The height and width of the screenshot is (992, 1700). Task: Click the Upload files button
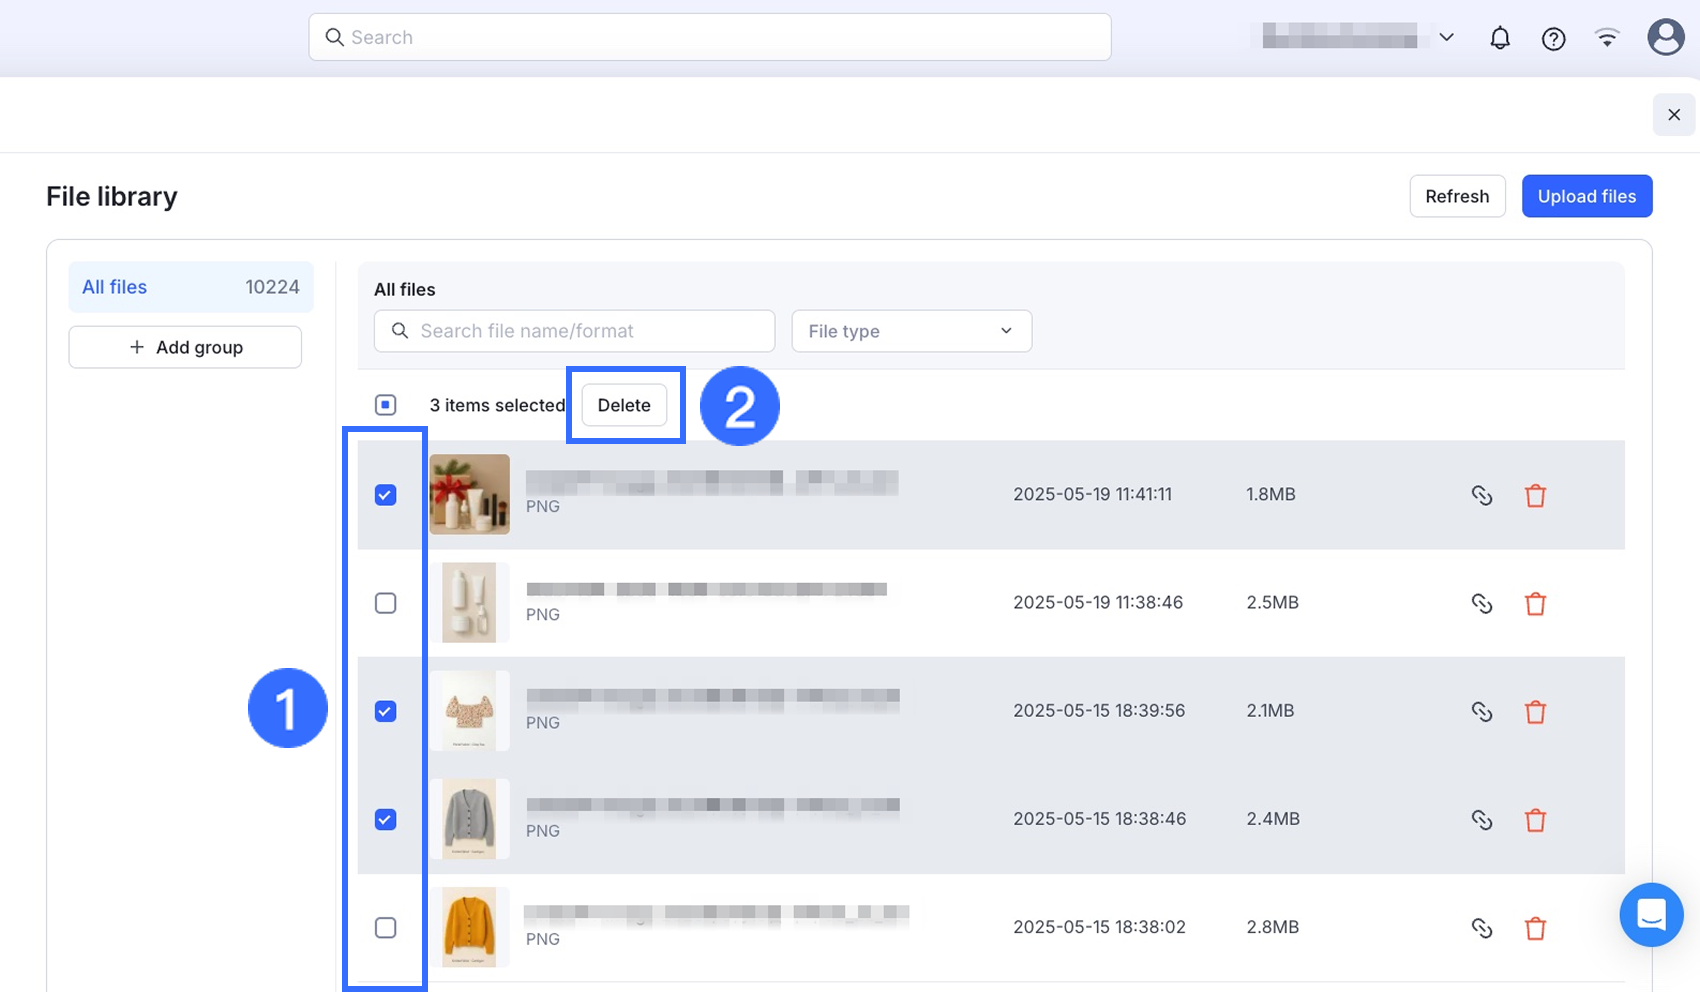1586,196
